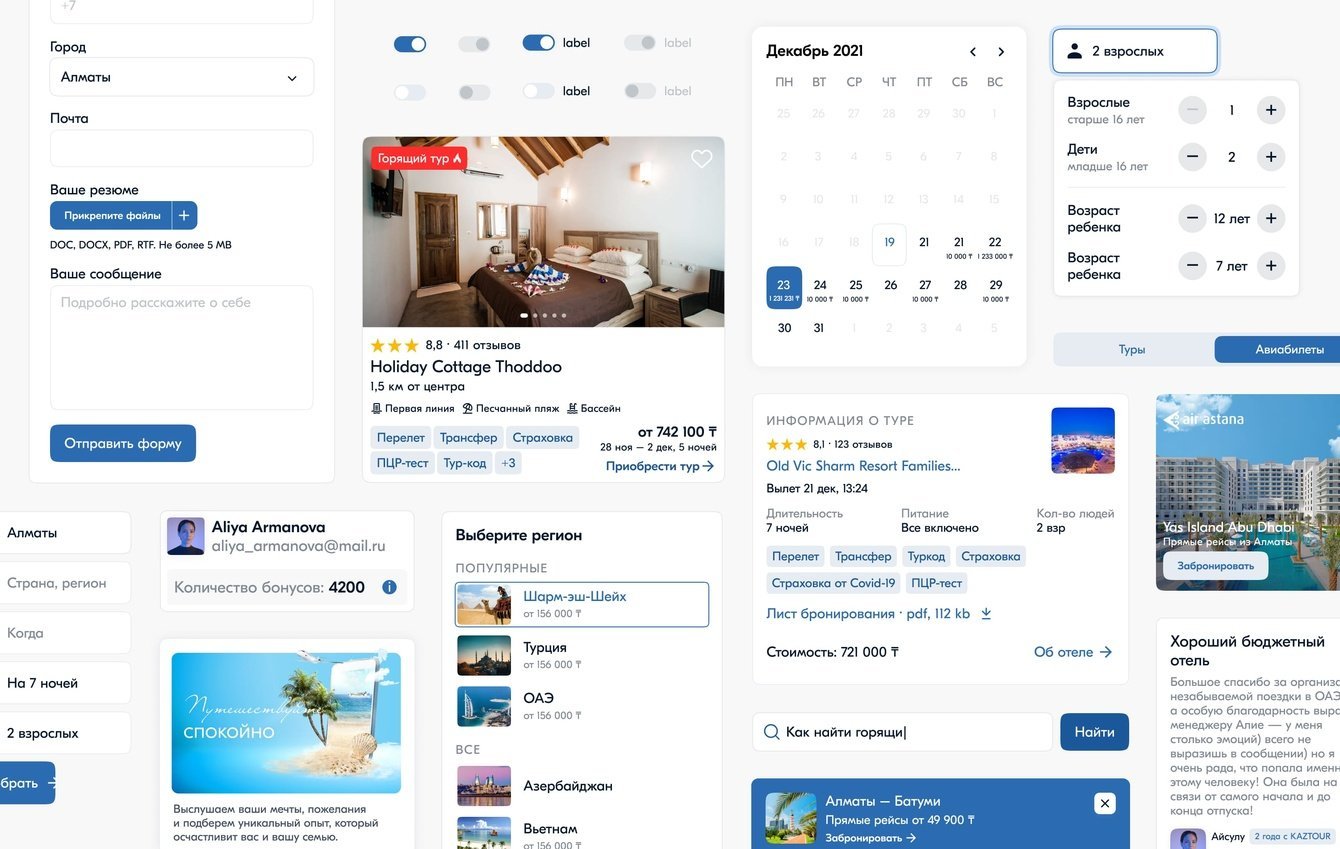The width and height of the screenshot is (1340, 849).
Task: Open the "2 взрослых" field below "На 7 ночей"
Action: pos(65,733)
